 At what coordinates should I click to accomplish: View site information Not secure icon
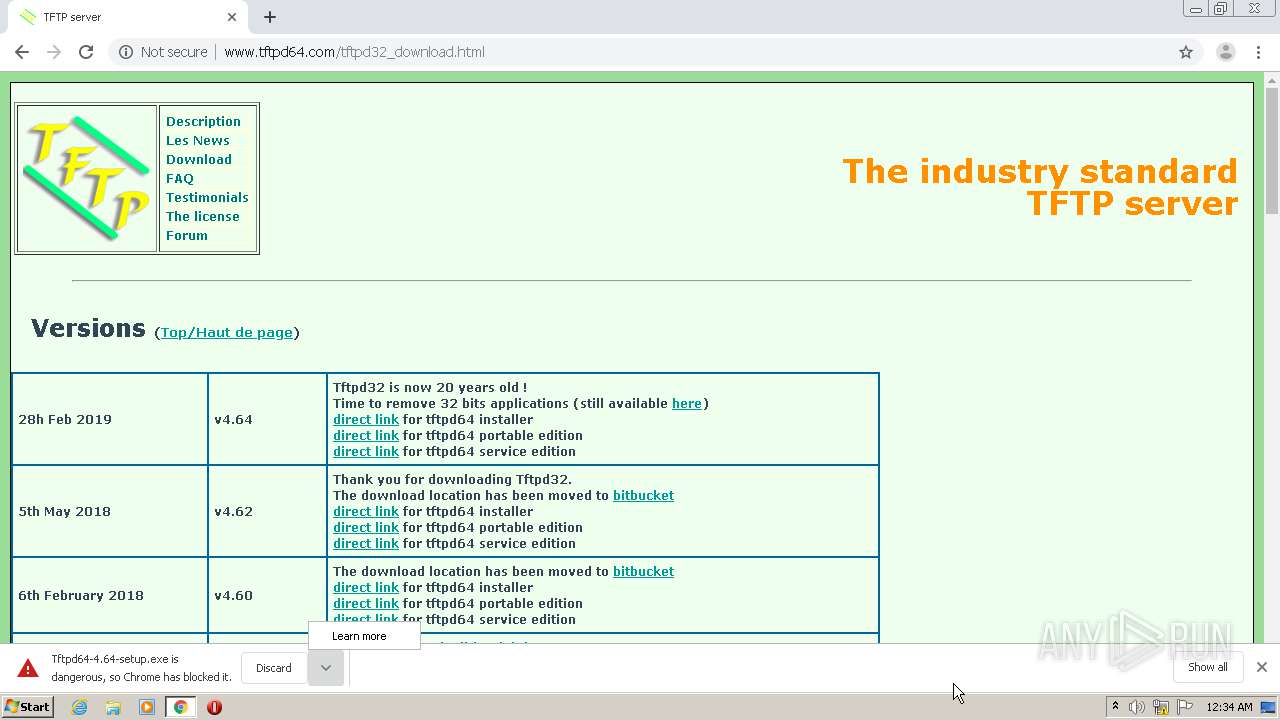pyautogui.click(x=126, y=52)
